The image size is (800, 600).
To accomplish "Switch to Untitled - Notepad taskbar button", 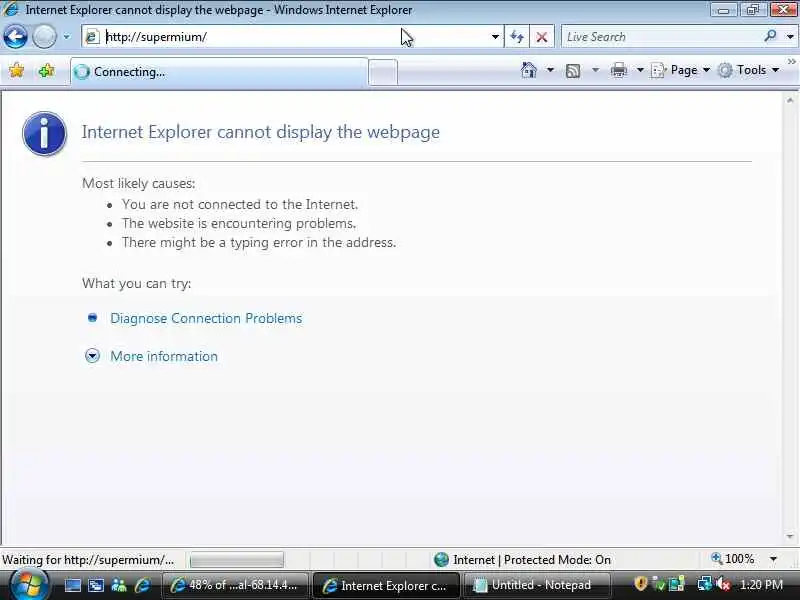I will coord(535,585).
